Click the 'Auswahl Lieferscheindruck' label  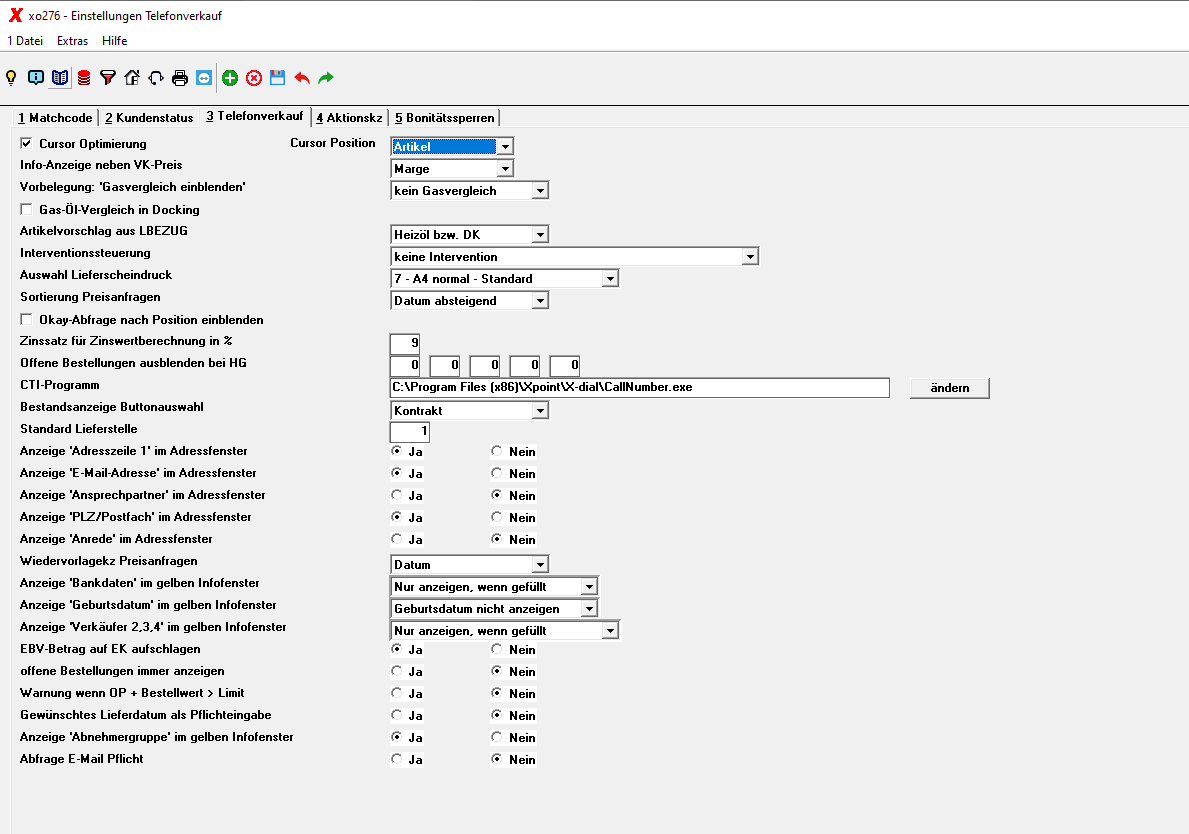coord(96,274)
